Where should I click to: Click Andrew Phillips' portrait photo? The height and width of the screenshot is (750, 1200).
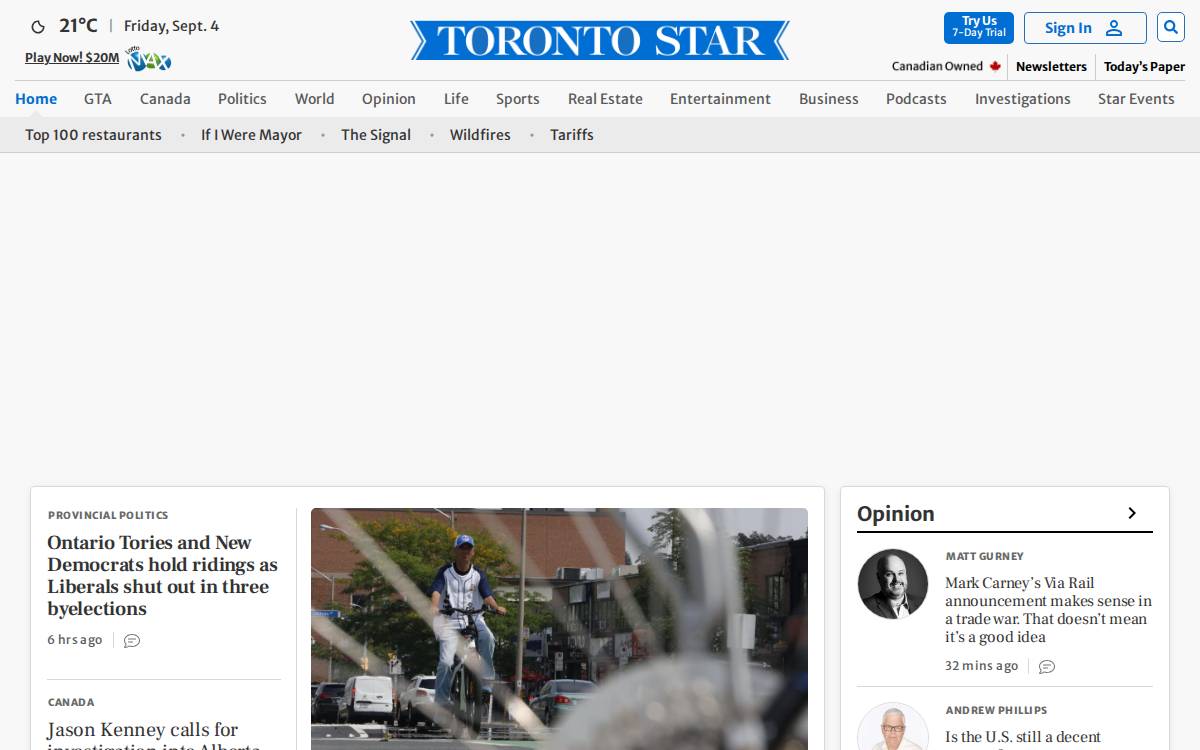(893, 726)
